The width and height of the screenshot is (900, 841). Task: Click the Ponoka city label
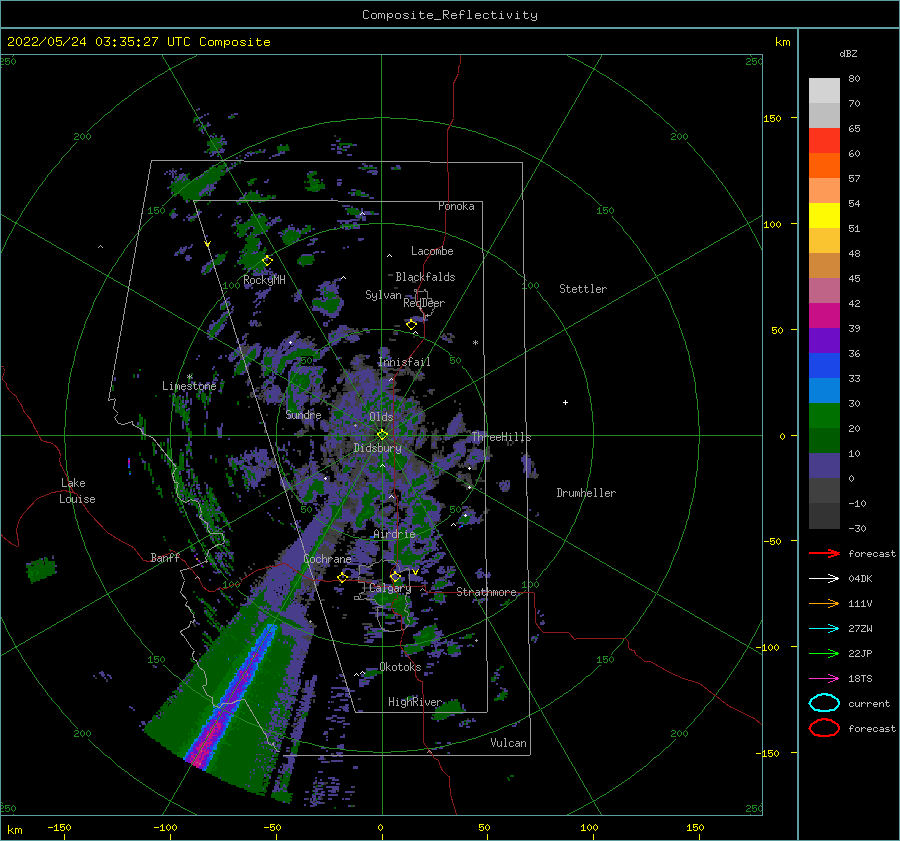coord(456,206)
